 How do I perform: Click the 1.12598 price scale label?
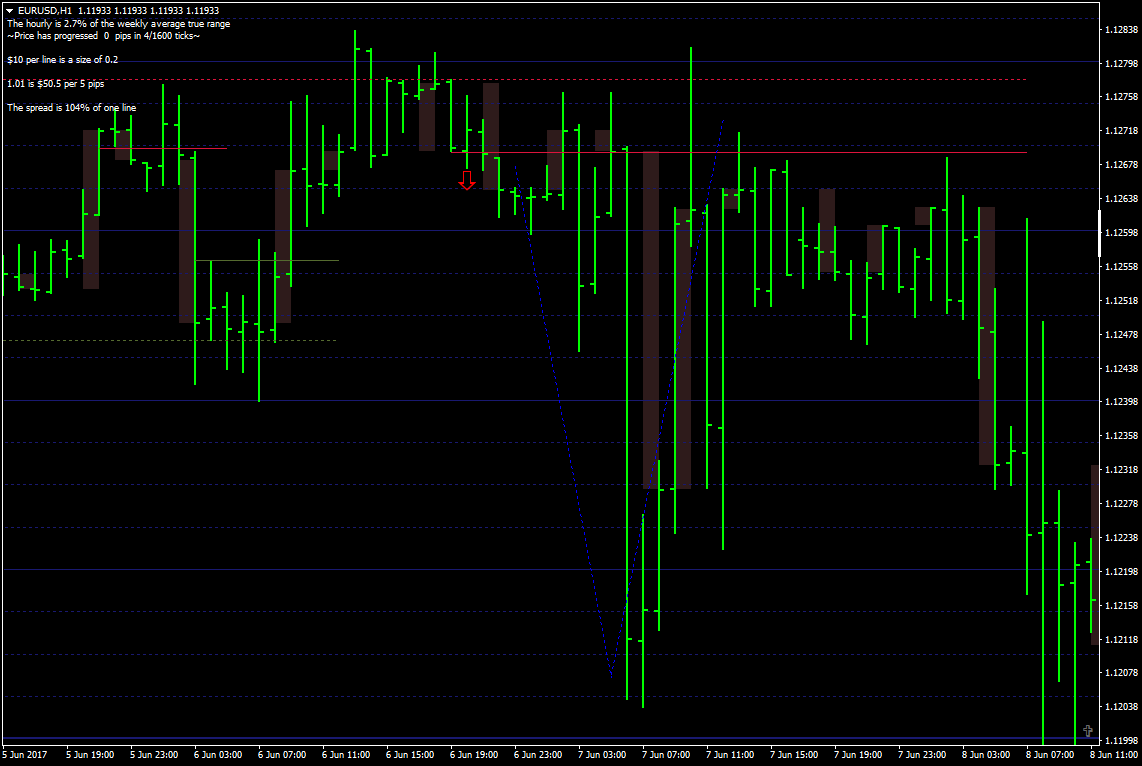(1121, 233)
